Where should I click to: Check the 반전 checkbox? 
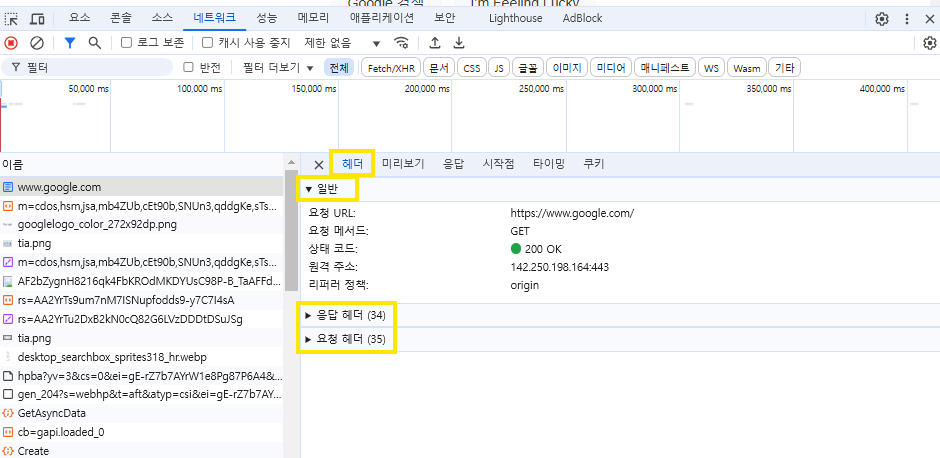[188, 67]
